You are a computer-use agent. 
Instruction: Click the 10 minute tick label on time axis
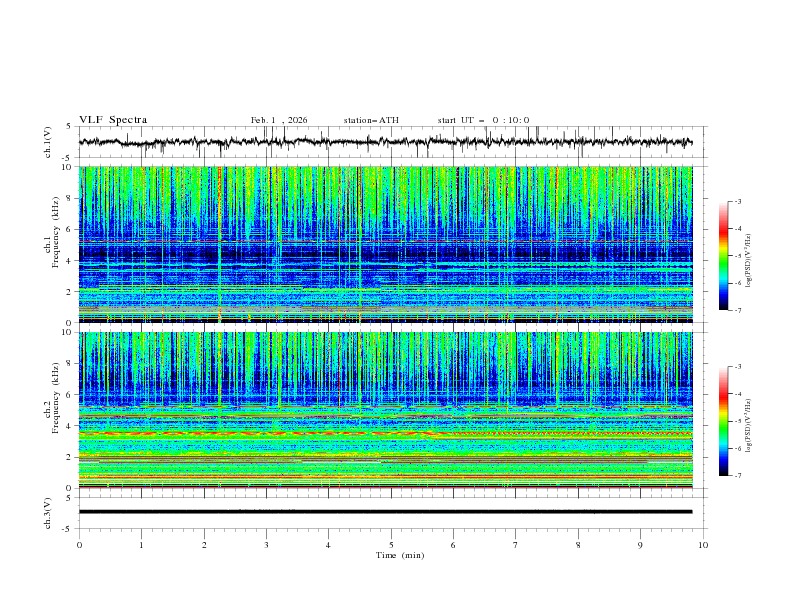703,544
